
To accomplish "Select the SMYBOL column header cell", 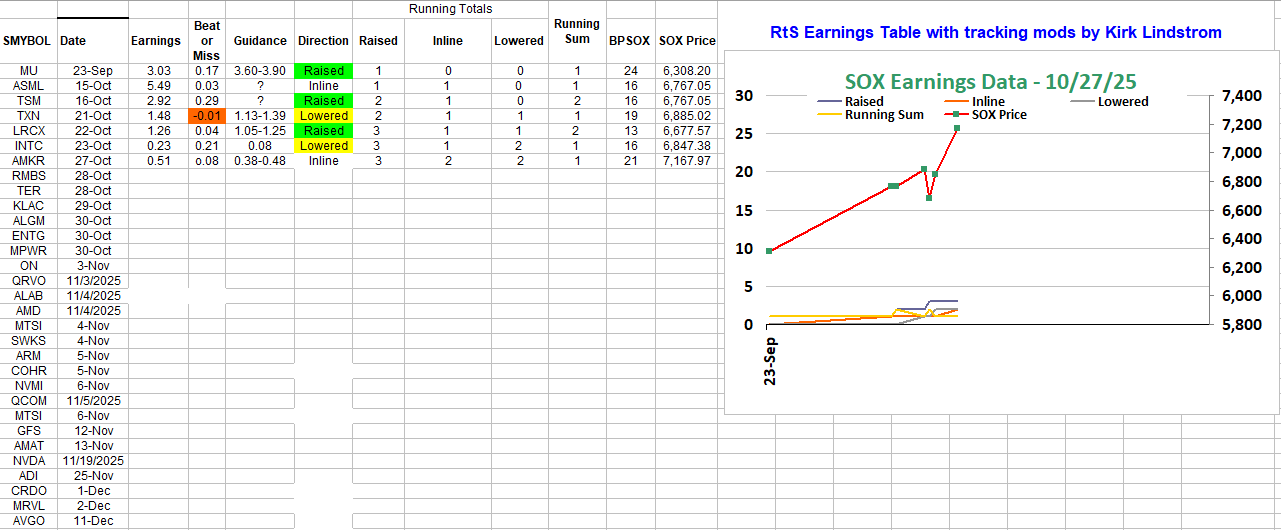I will pos(29,41).
